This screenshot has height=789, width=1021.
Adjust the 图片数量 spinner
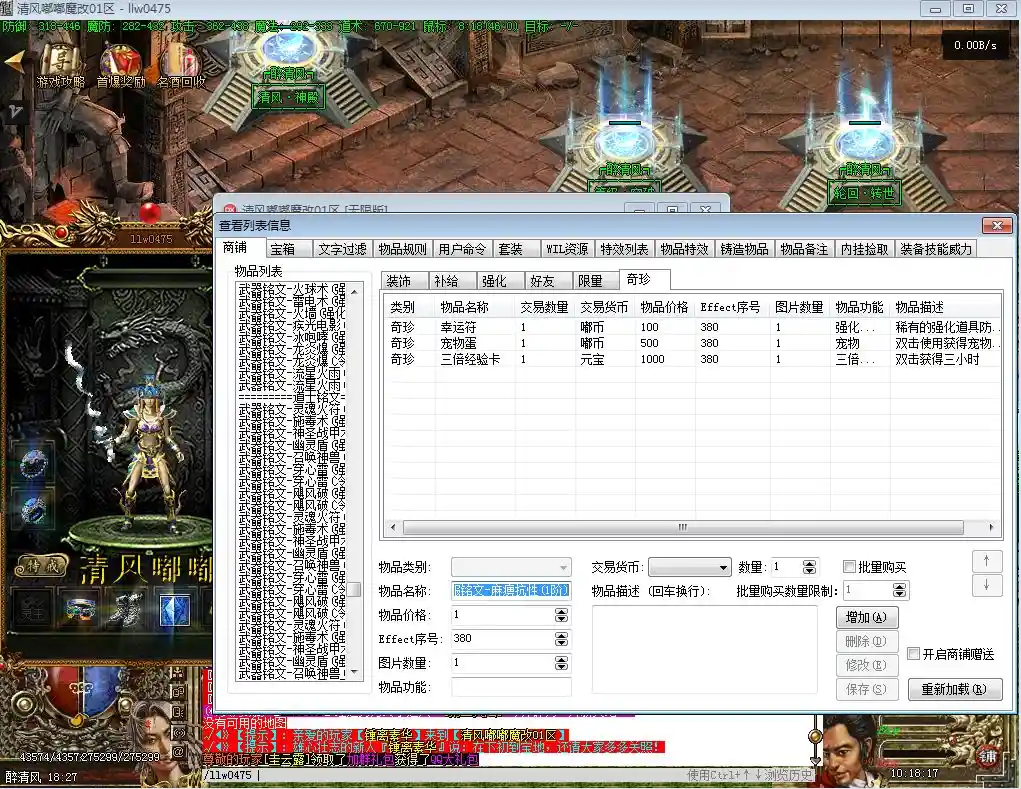click(x=561, y=663)
